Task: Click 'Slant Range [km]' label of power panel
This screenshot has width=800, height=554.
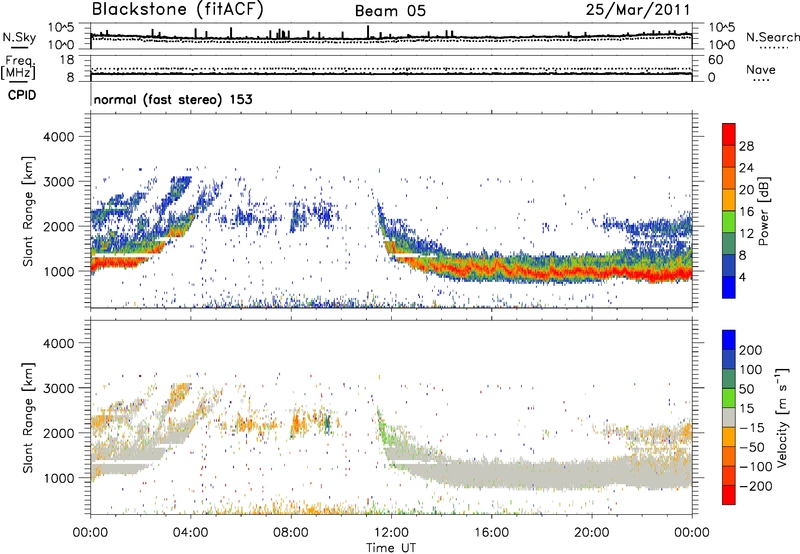Action: [28, 211]
